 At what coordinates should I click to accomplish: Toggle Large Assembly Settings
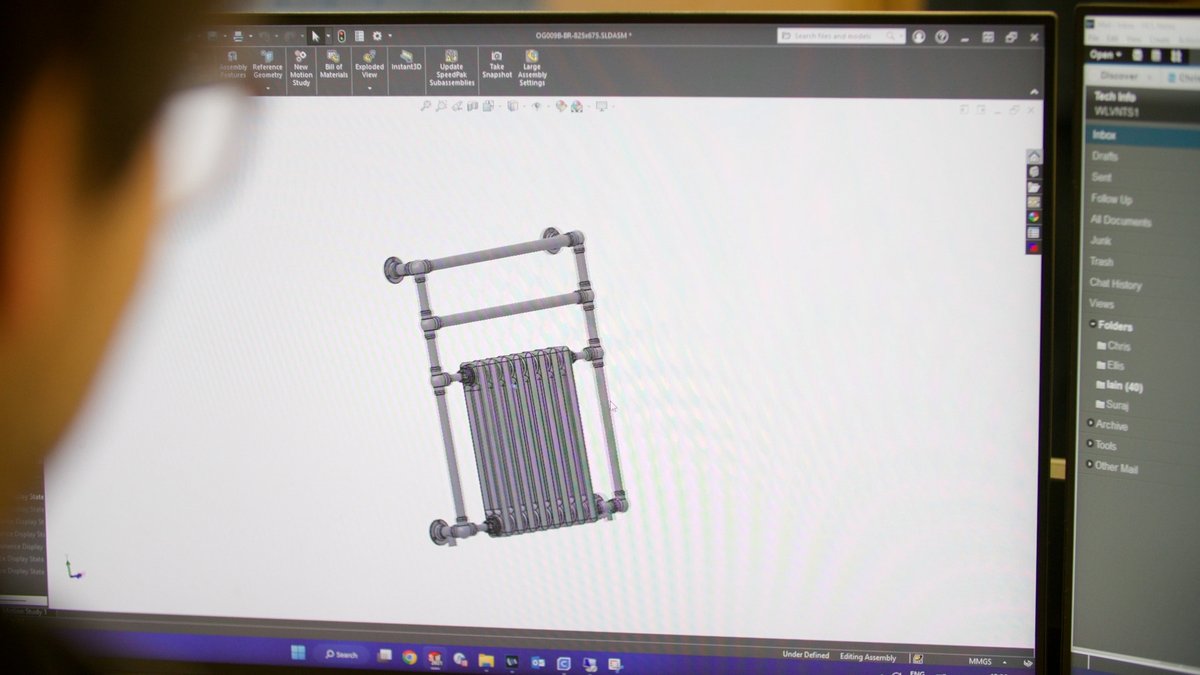tap(531, 68)
